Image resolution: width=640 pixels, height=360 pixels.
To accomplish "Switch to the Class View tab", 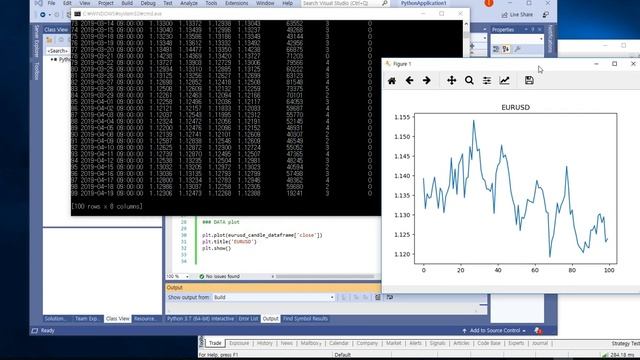I will coord(118,319).
